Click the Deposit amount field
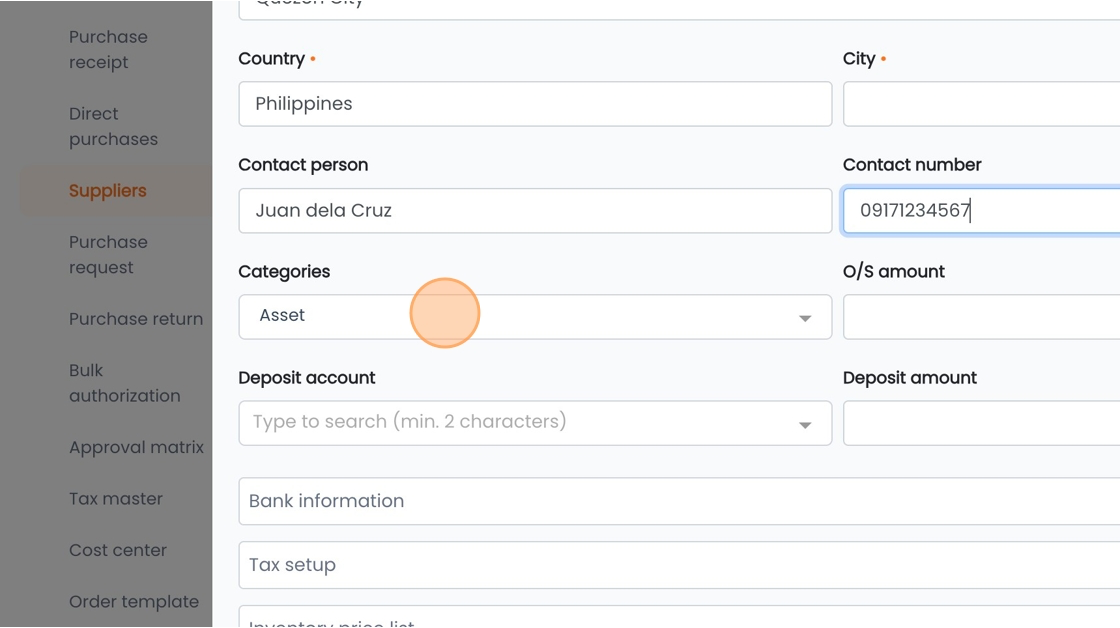 981,423
